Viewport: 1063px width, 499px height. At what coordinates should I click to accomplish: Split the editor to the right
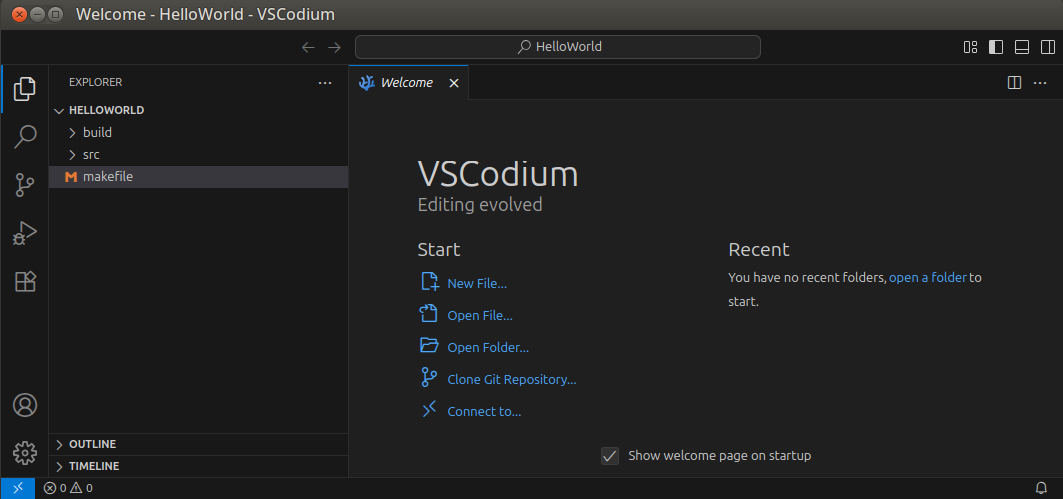click(1014, 83)
